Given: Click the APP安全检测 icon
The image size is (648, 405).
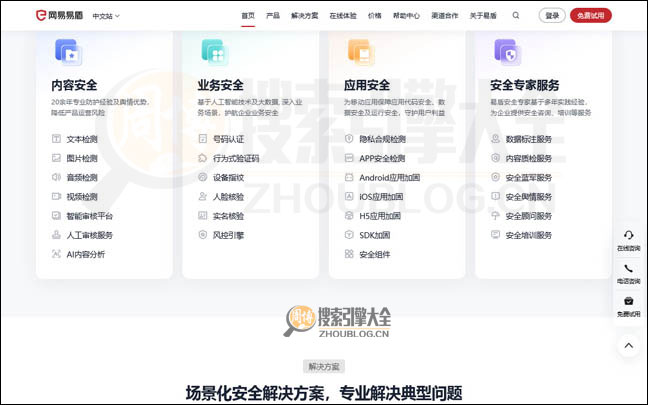Looking at the screenshot, I should coord(349,158).
